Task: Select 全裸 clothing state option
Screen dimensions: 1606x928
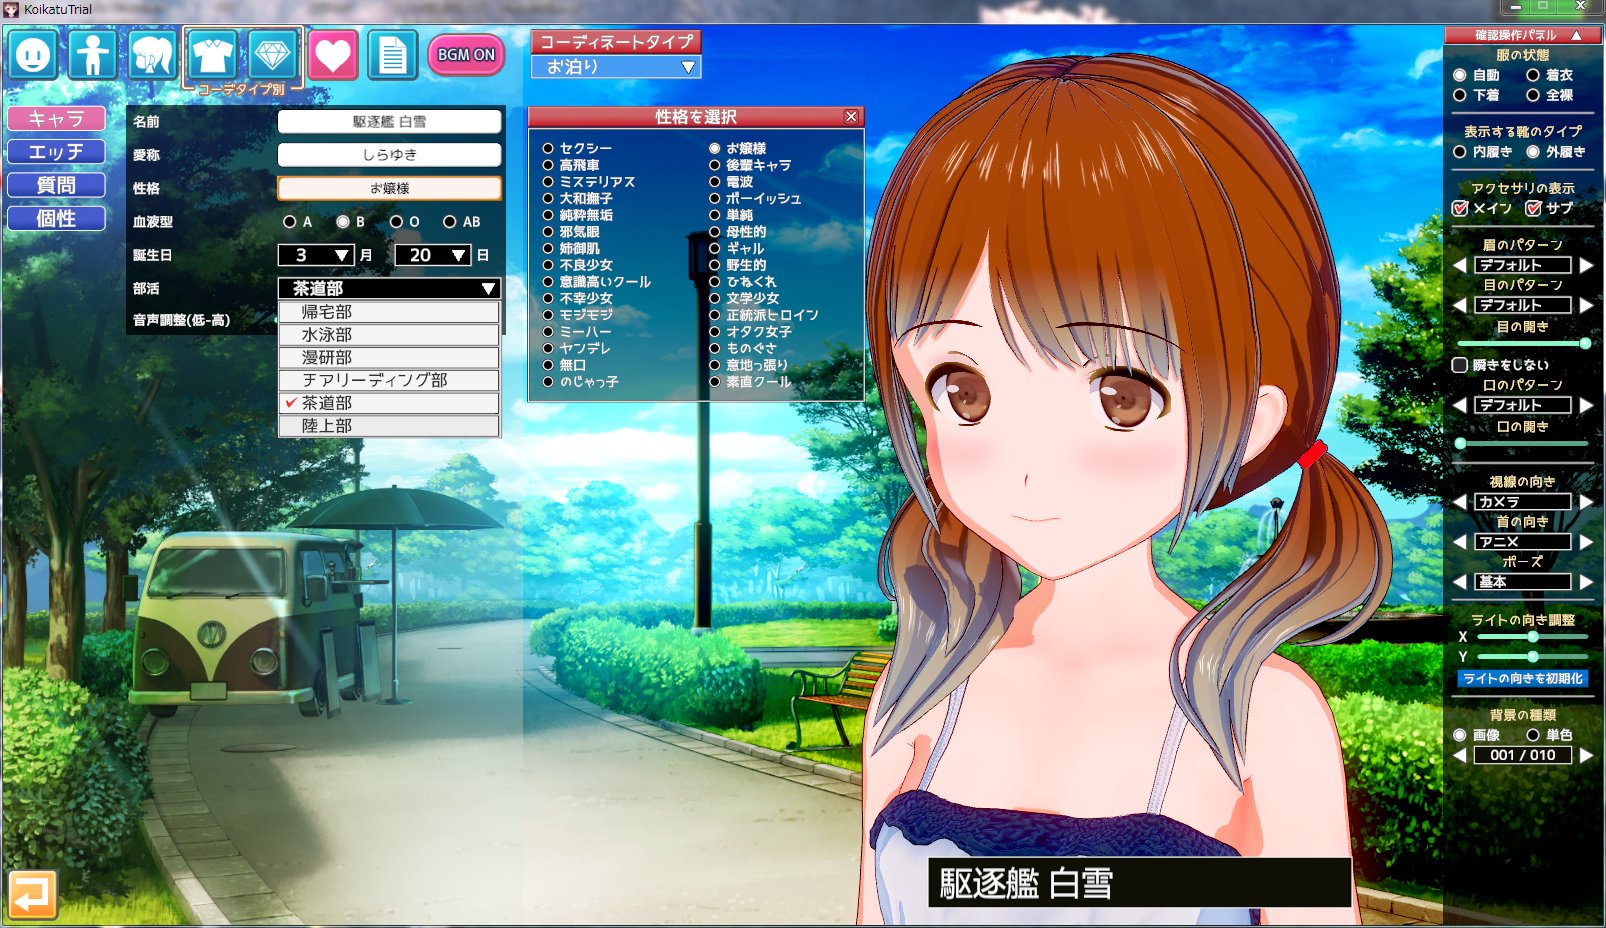Action: [1533, 95]
